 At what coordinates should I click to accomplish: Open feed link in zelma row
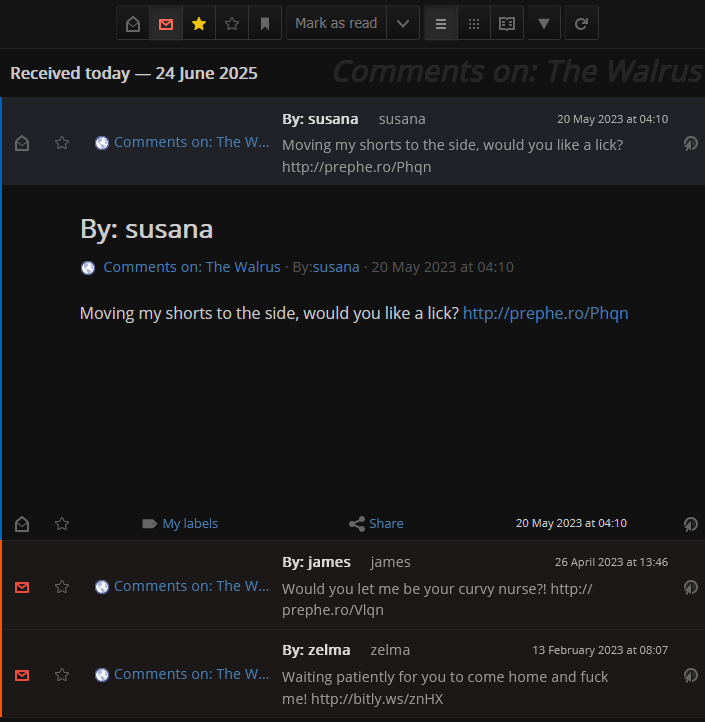pyautogui.click(x=191, y=674)
